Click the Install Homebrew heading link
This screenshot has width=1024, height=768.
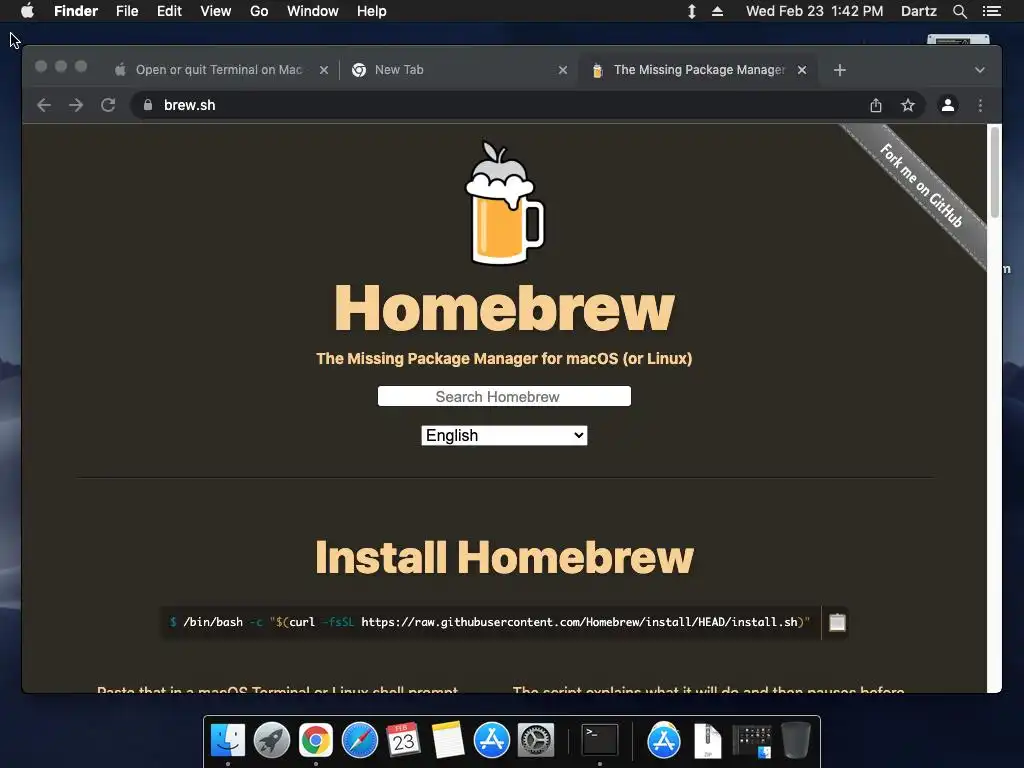point(504,557)
